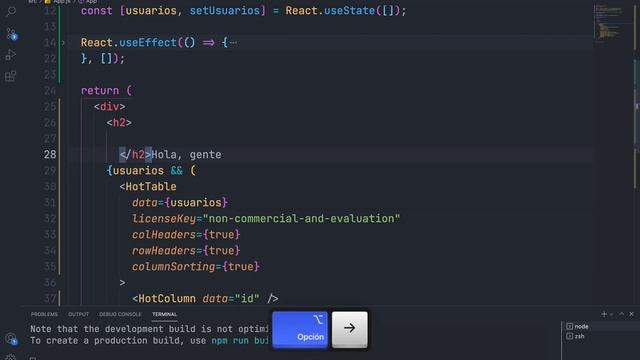Click the opening <div> tag on line 25

click(109, 107)
